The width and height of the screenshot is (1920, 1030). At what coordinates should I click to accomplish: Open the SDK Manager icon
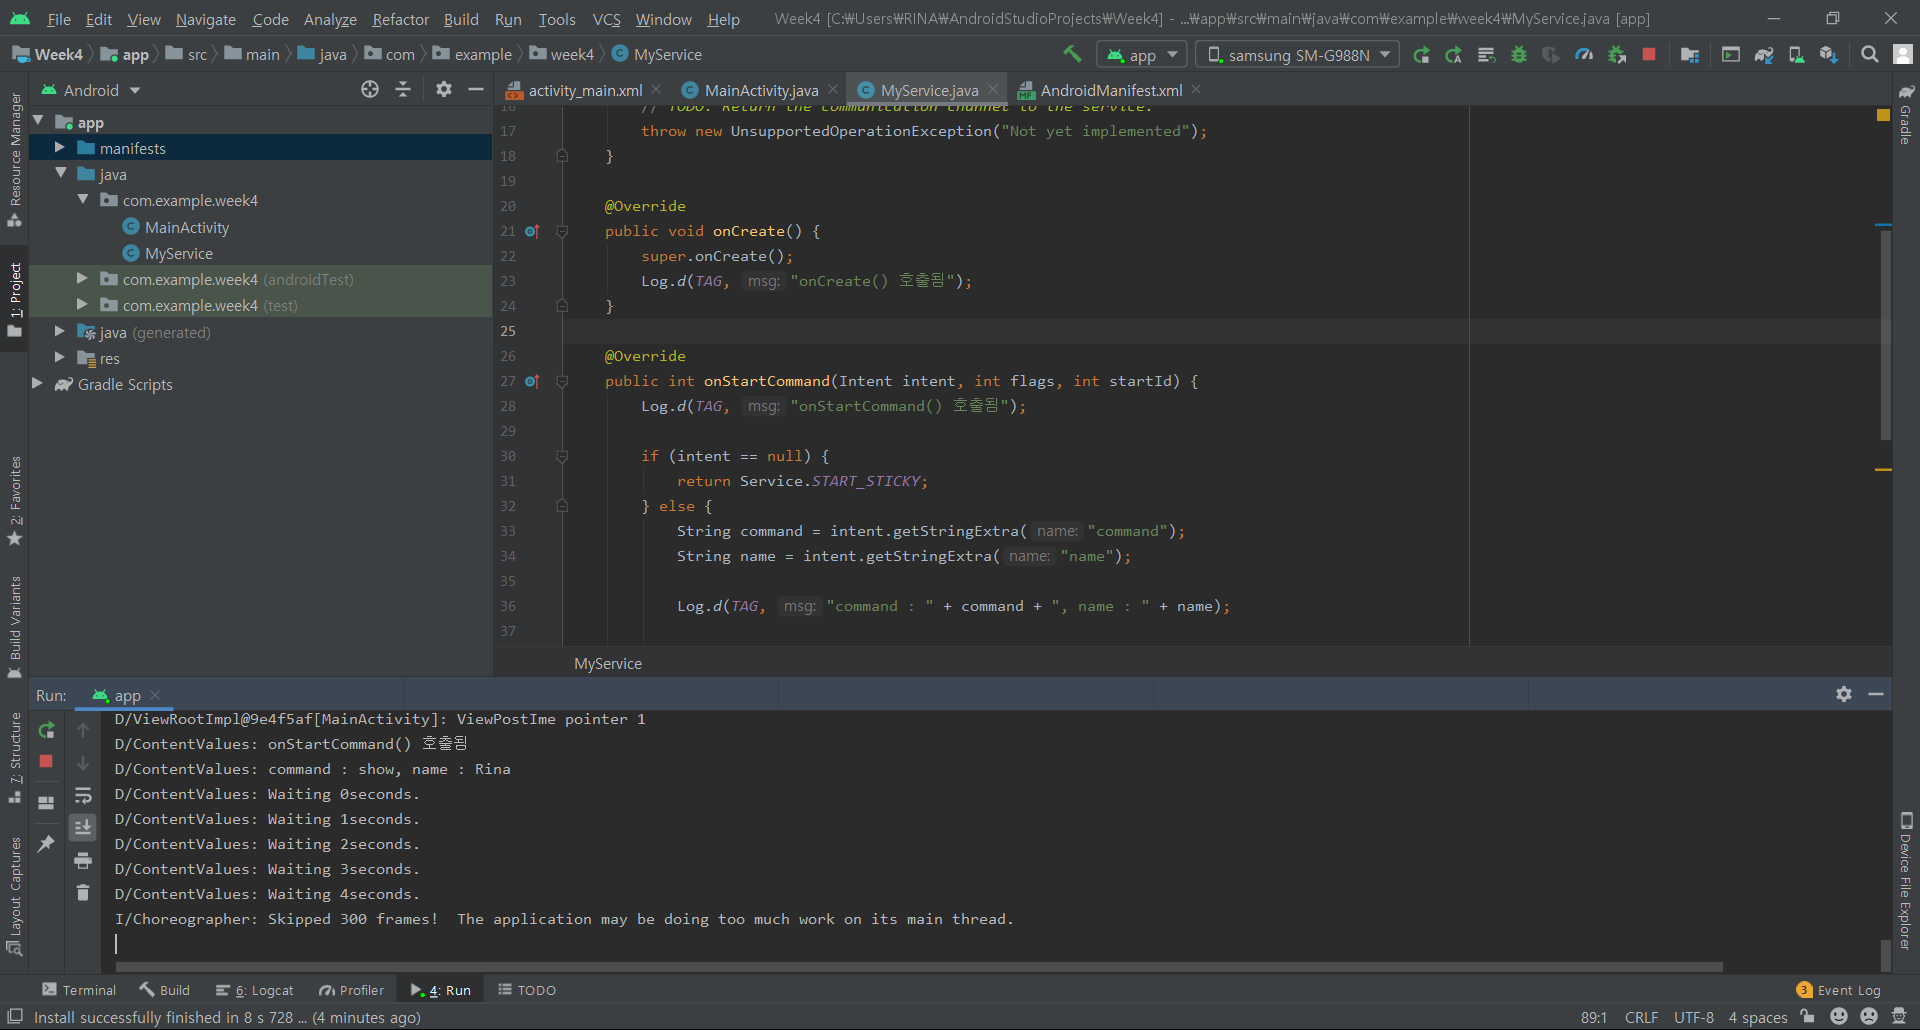pyautogui.click(x=1829, y=55)
